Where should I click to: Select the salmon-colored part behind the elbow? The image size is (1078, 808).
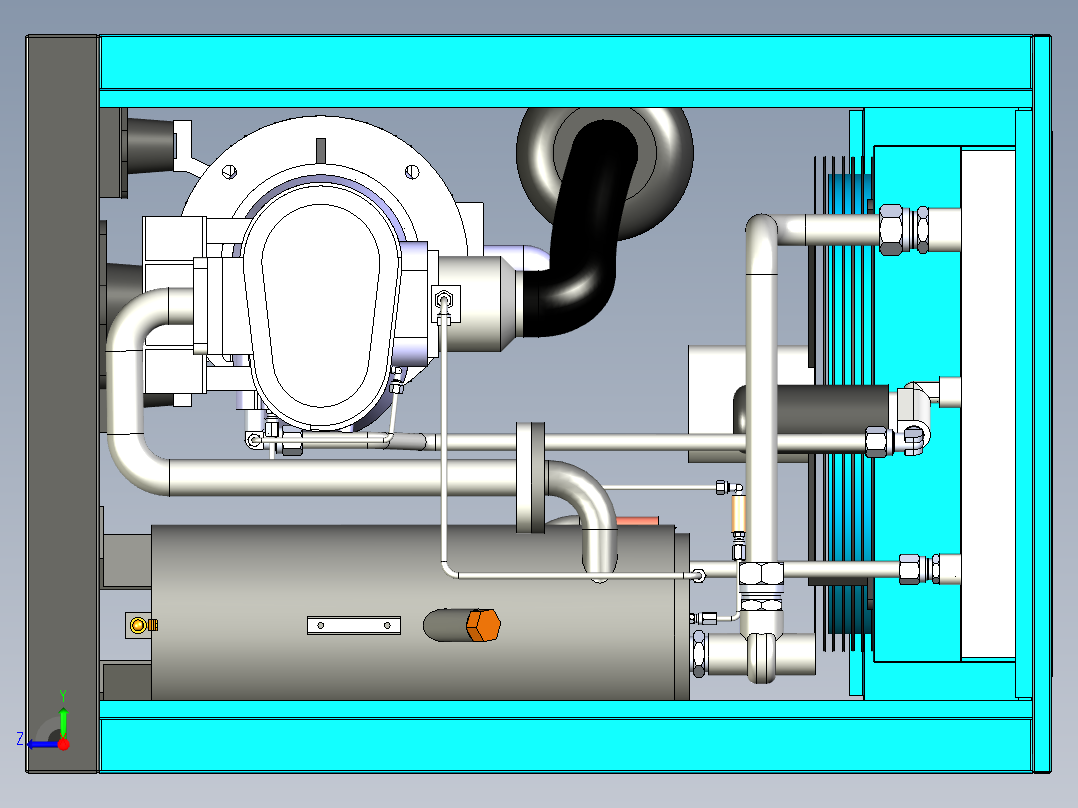(x=637, y=522)
